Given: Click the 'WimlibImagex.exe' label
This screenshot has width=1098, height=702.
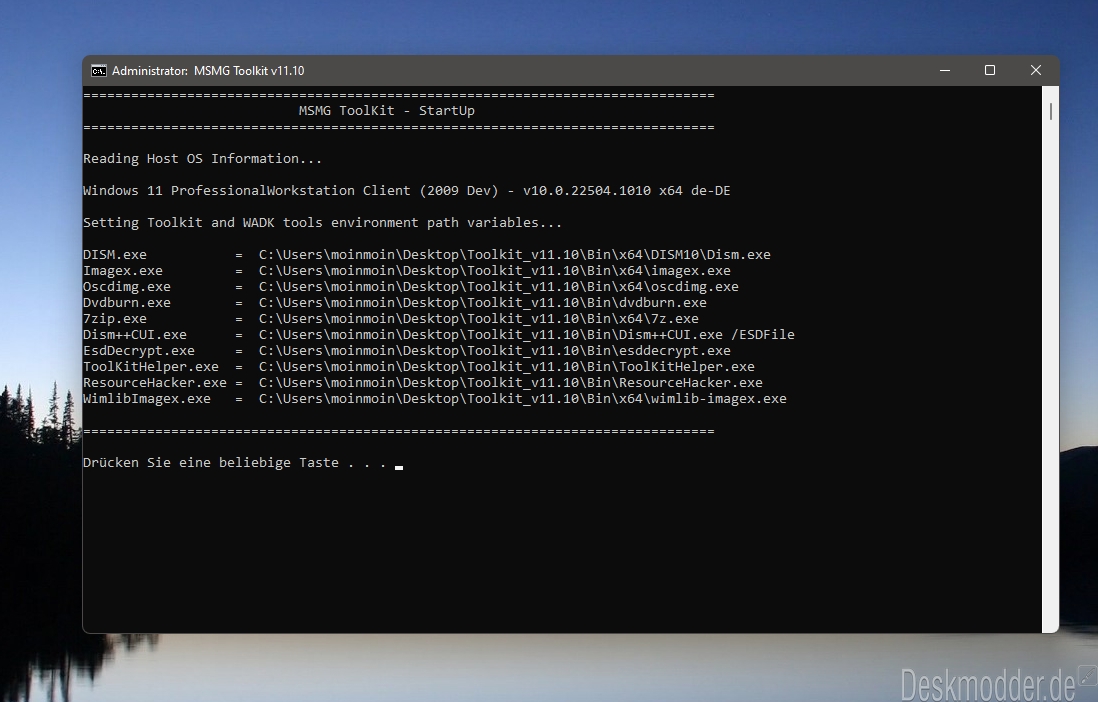Looking at the screenshot, I should 146,399.
